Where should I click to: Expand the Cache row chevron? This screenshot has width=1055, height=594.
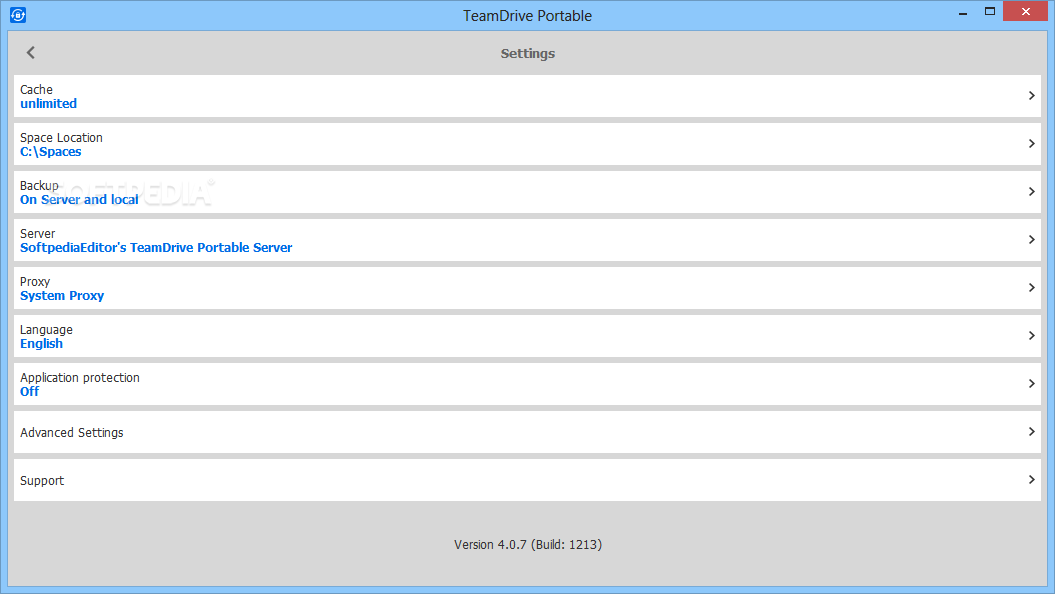pos(1031,96)
